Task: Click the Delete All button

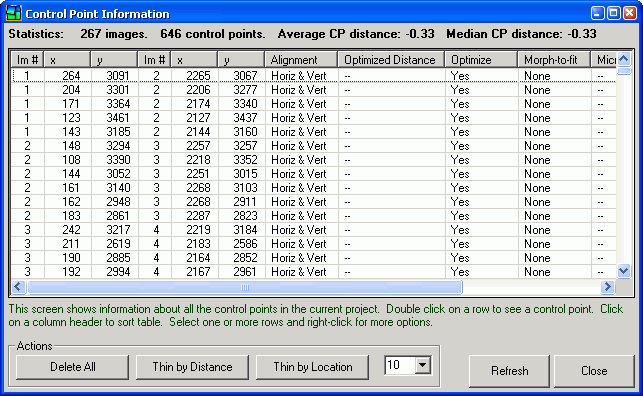Action: pyautogui.click(x=73, y=367)
